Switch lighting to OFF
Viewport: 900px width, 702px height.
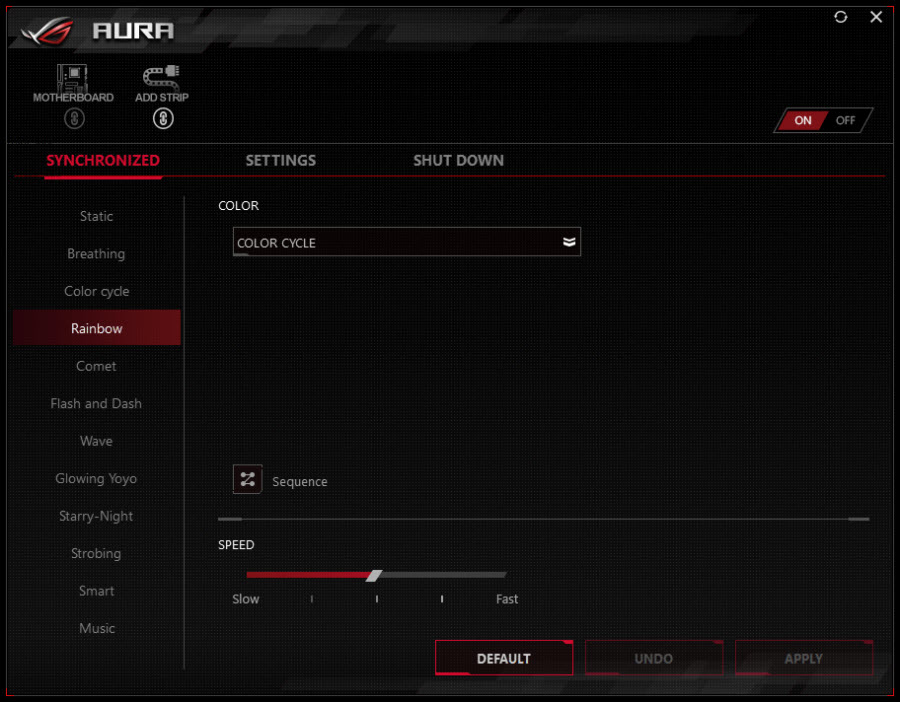(x=845, y=121)
